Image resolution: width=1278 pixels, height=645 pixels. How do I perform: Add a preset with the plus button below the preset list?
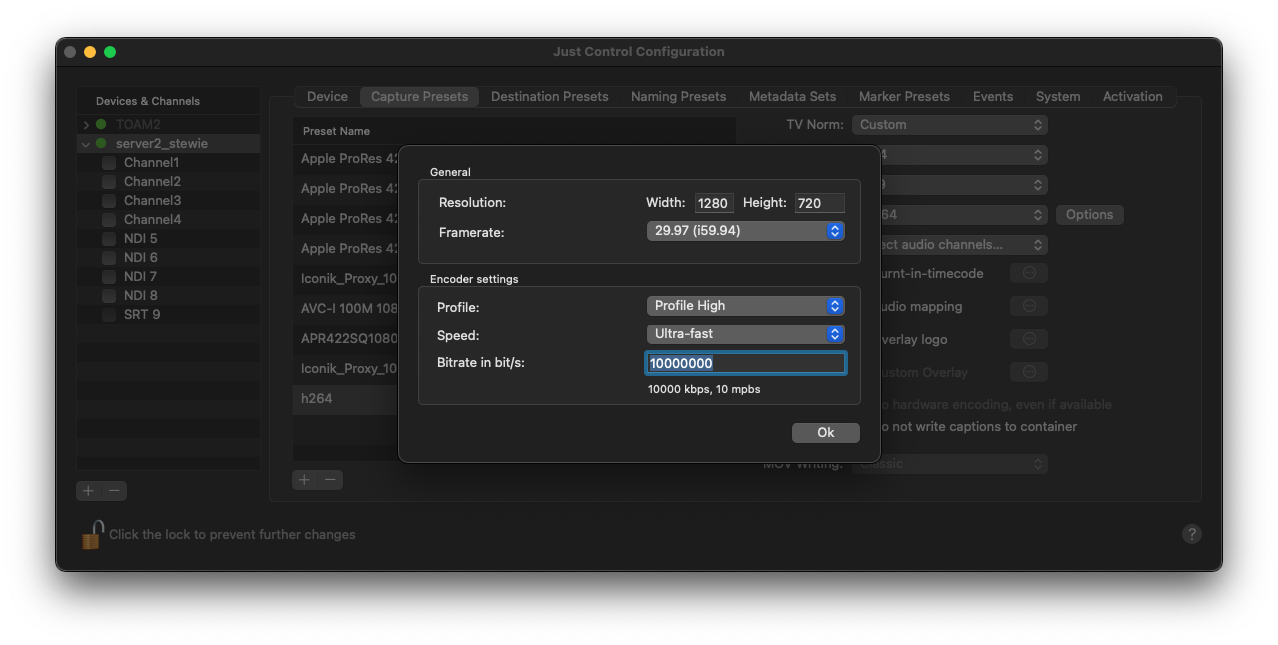point(304,480)
